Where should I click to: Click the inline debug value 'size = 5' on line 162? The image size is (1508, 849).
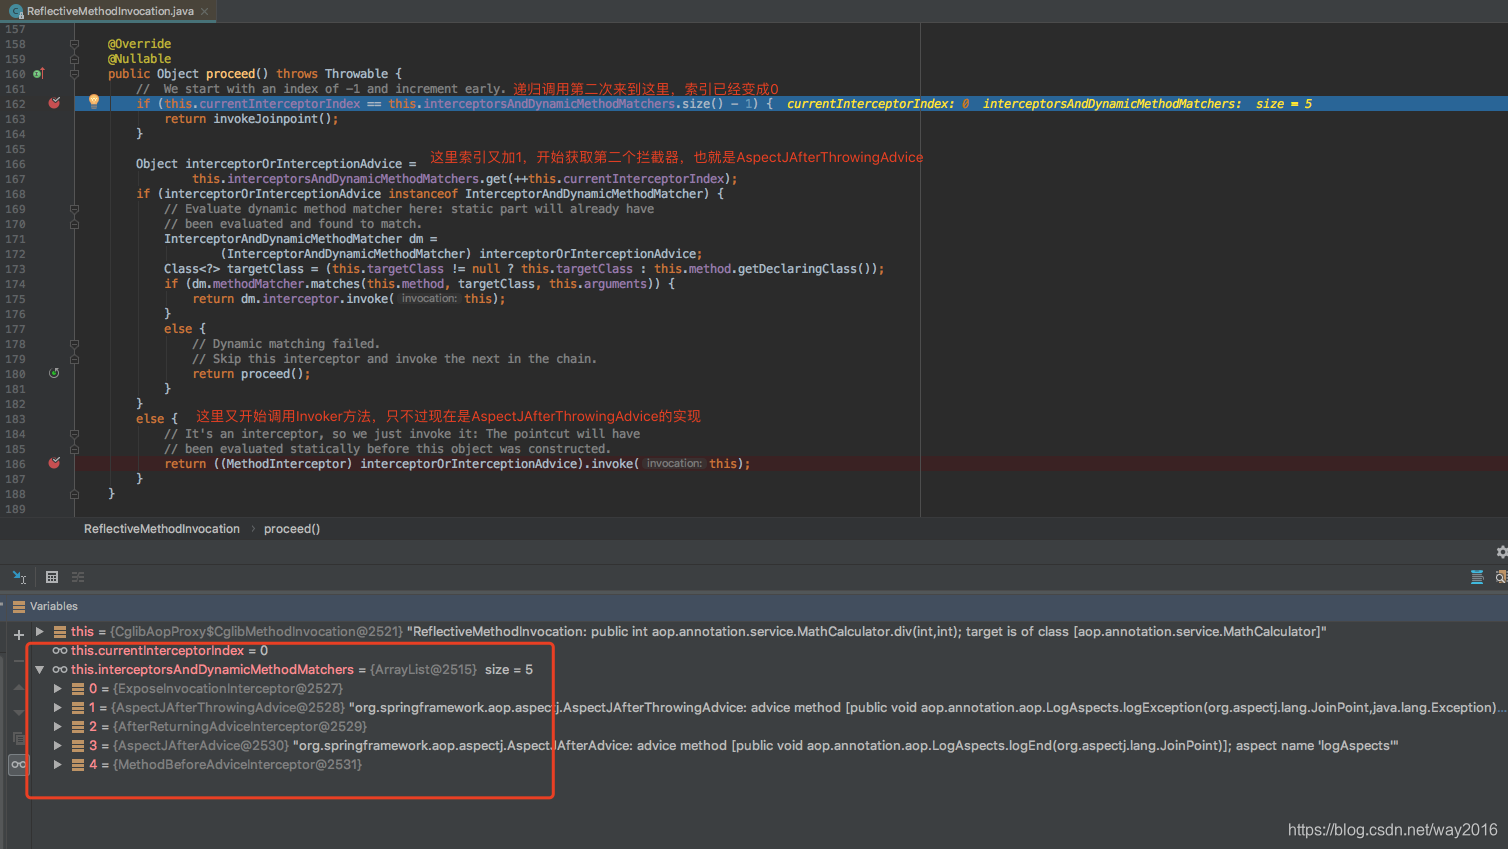1284,104
